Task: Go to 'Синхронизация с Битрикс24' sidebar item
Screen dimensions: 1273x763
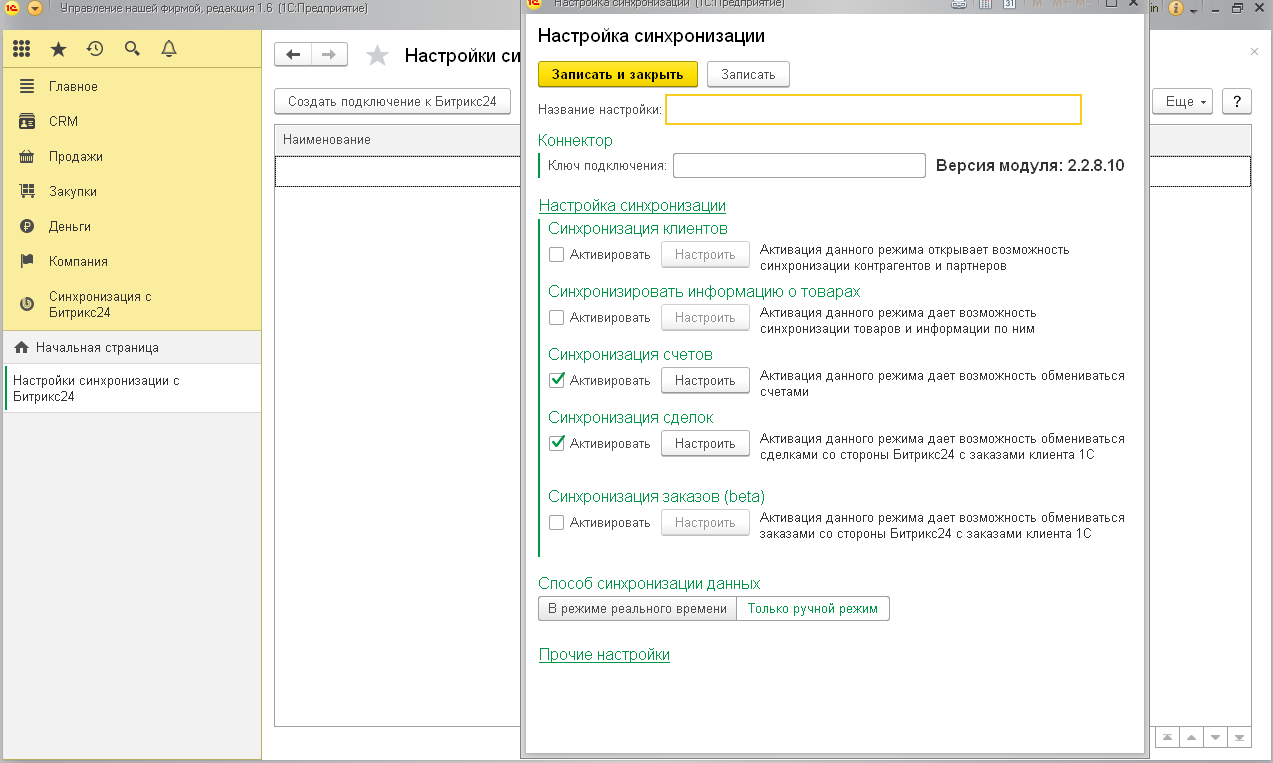Action: click(100, 304)
